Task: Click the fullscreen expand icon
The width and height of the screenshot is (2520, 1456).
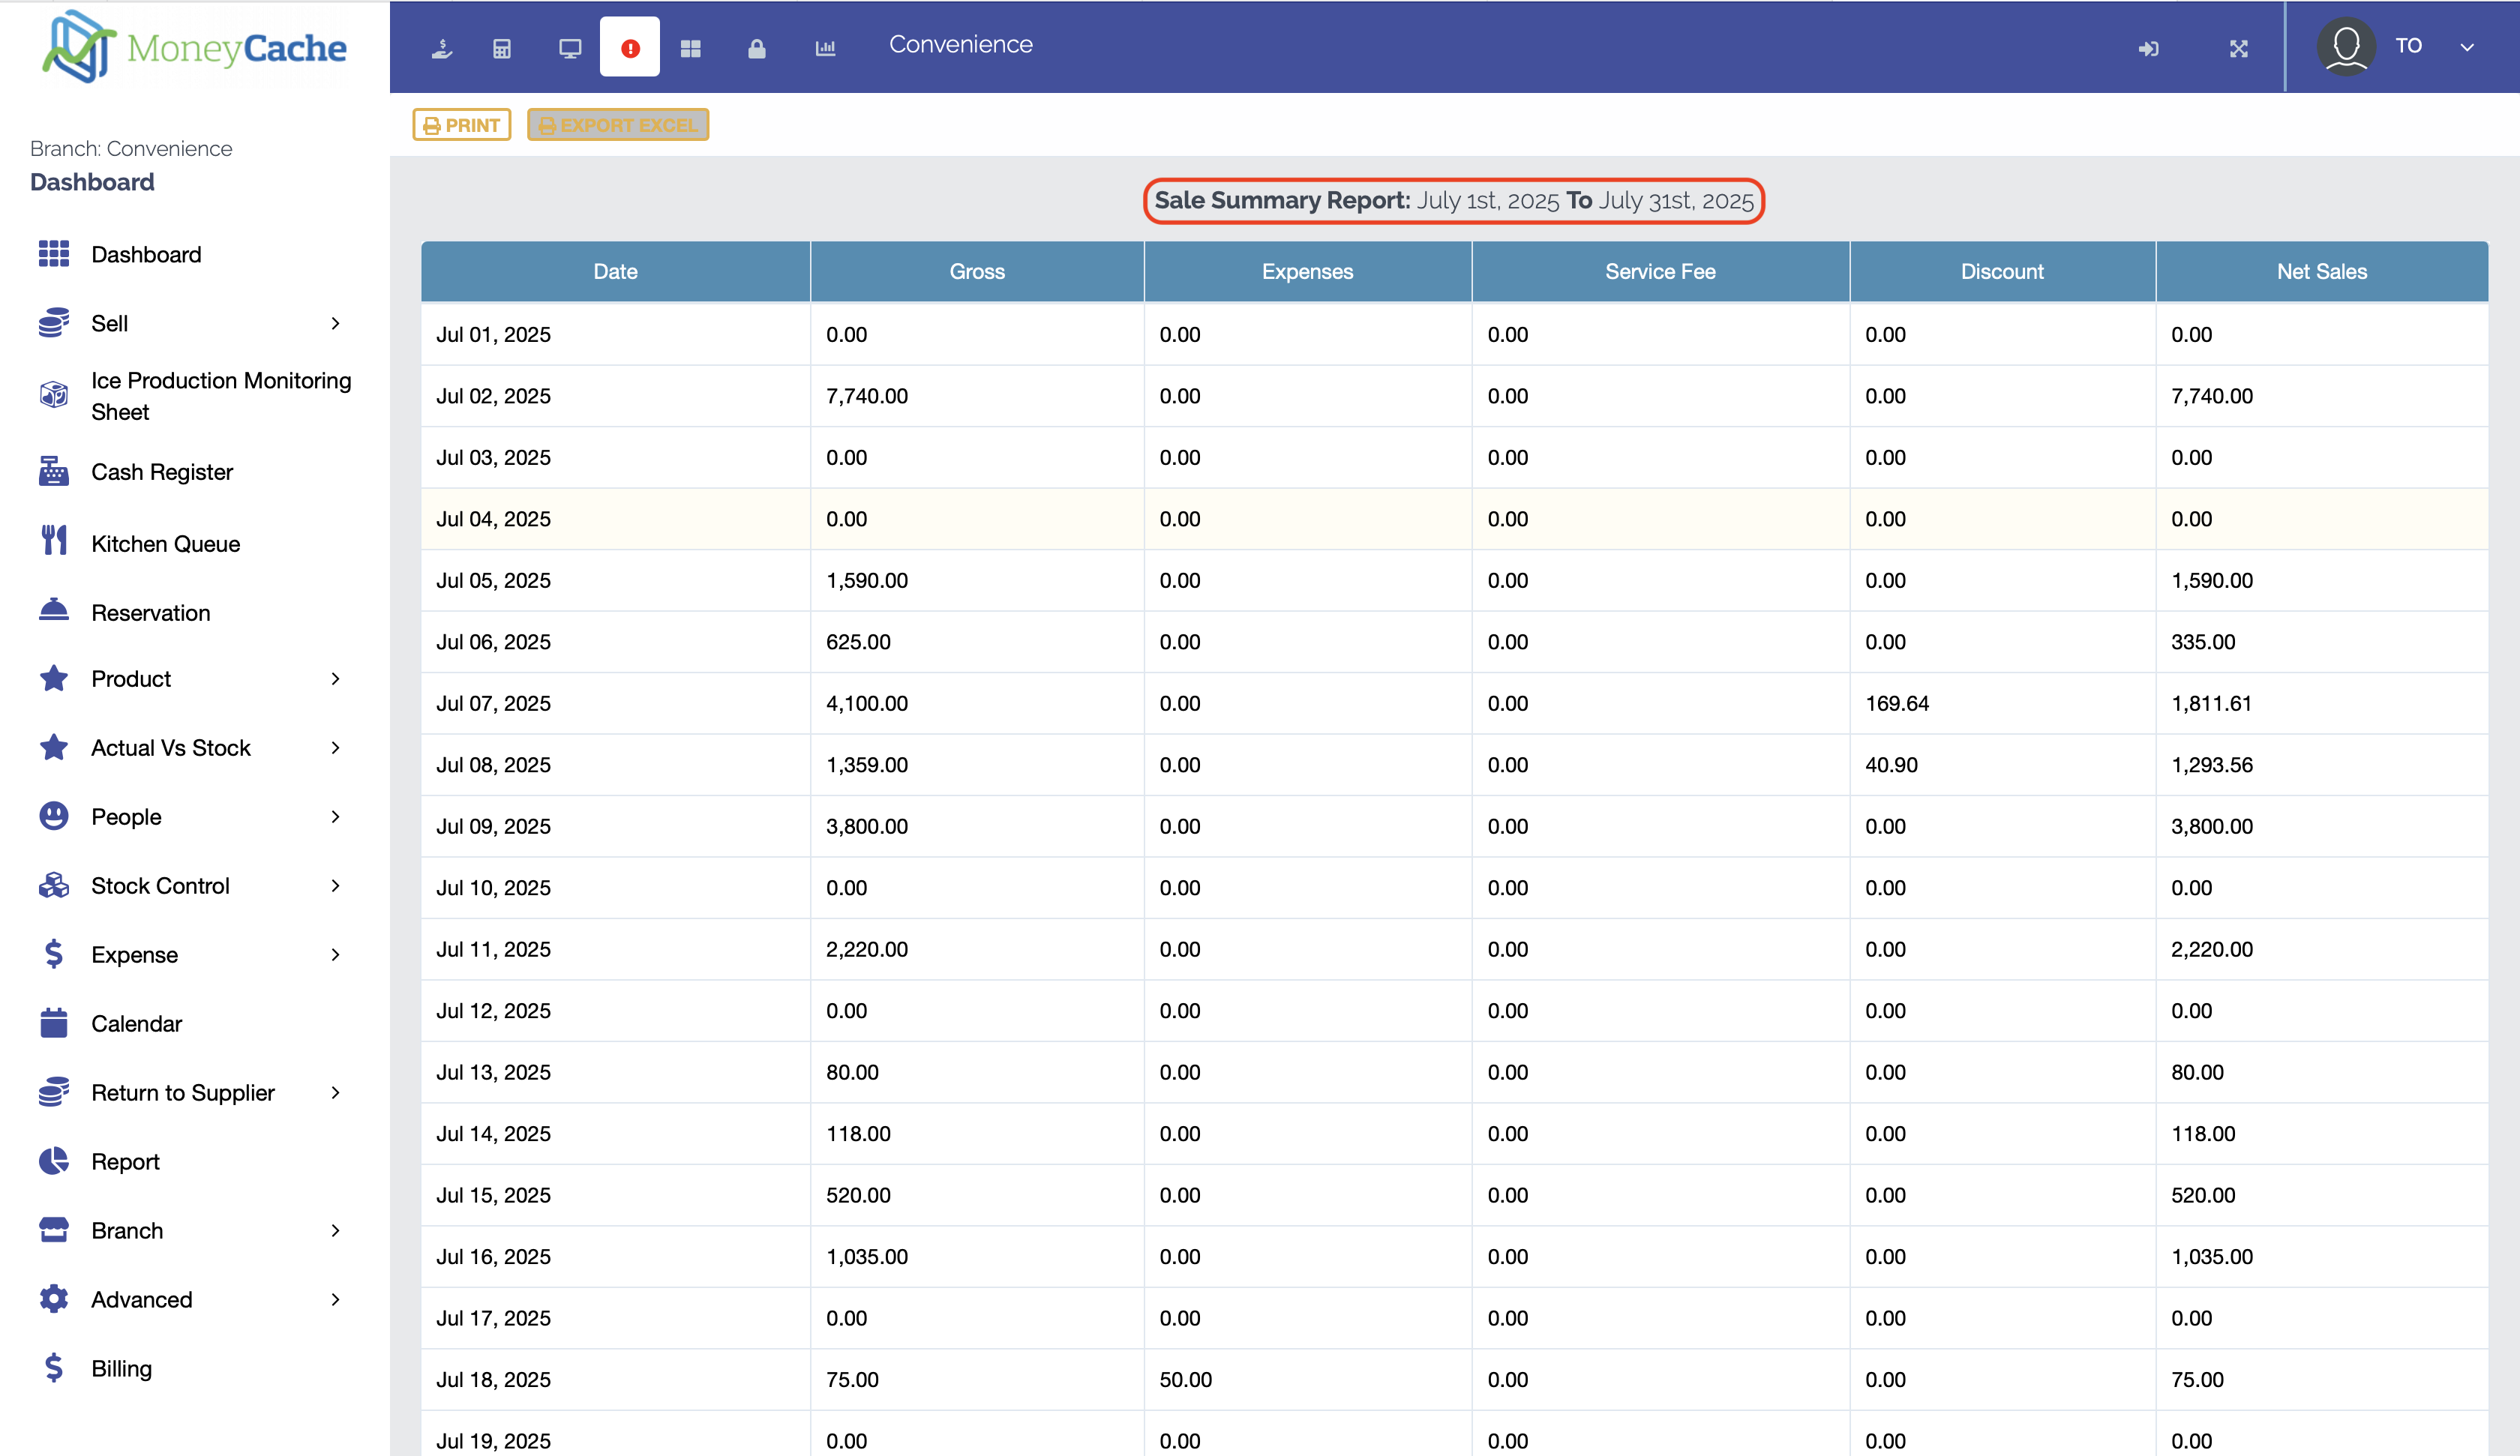Action: (2238, 48)
